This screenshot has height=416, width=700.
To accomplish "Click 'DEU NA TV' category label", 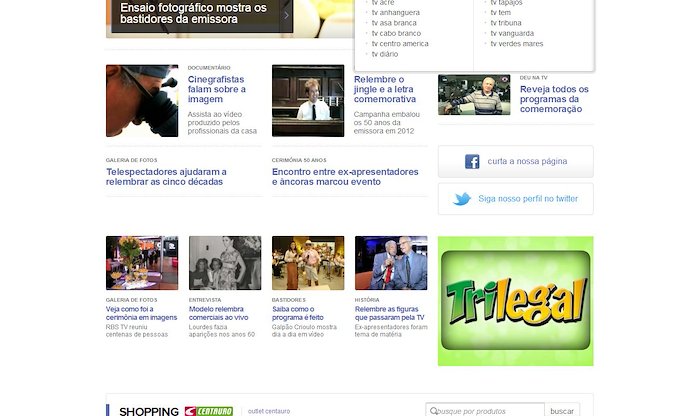I will click(533, 78).
